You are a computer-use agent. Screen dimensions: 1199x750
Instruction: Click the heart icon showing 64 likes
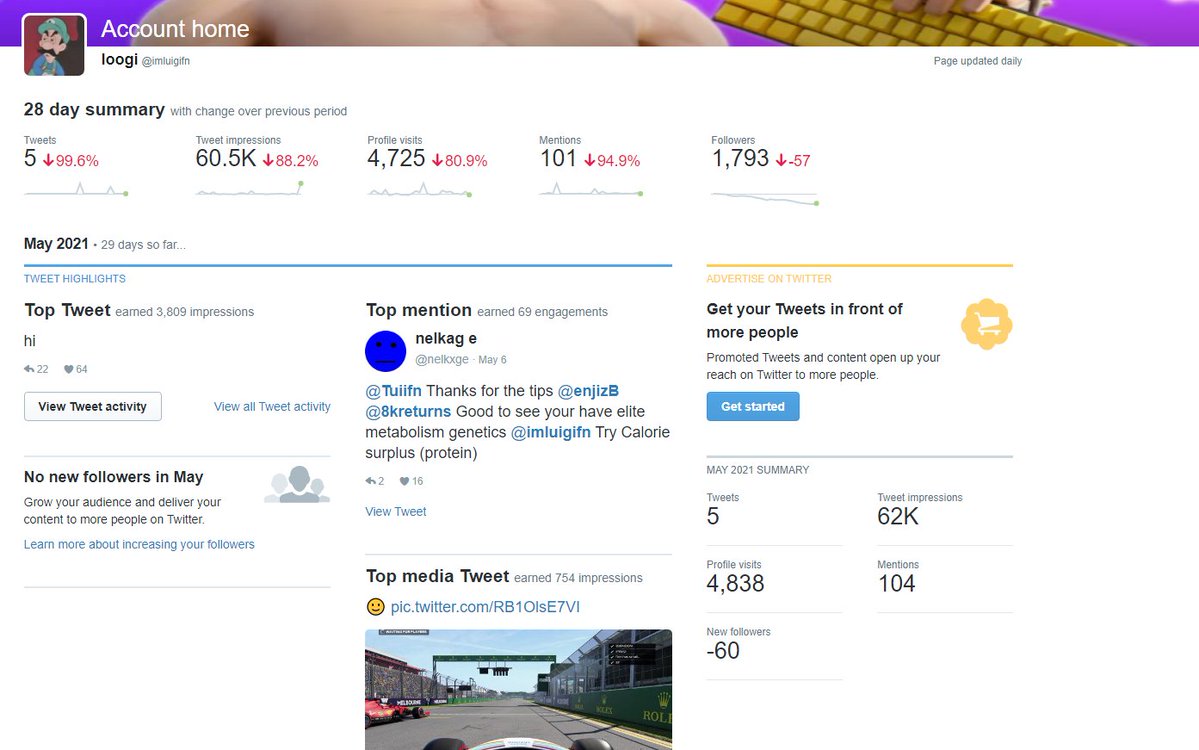pyautogui.click(x=69, y=369)
